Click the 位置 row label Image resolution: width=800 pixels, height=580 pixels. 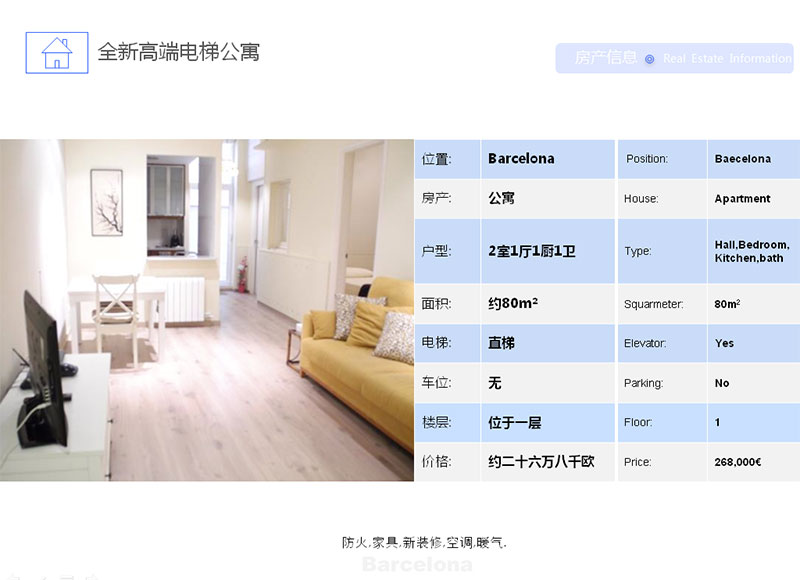(437, 159)
